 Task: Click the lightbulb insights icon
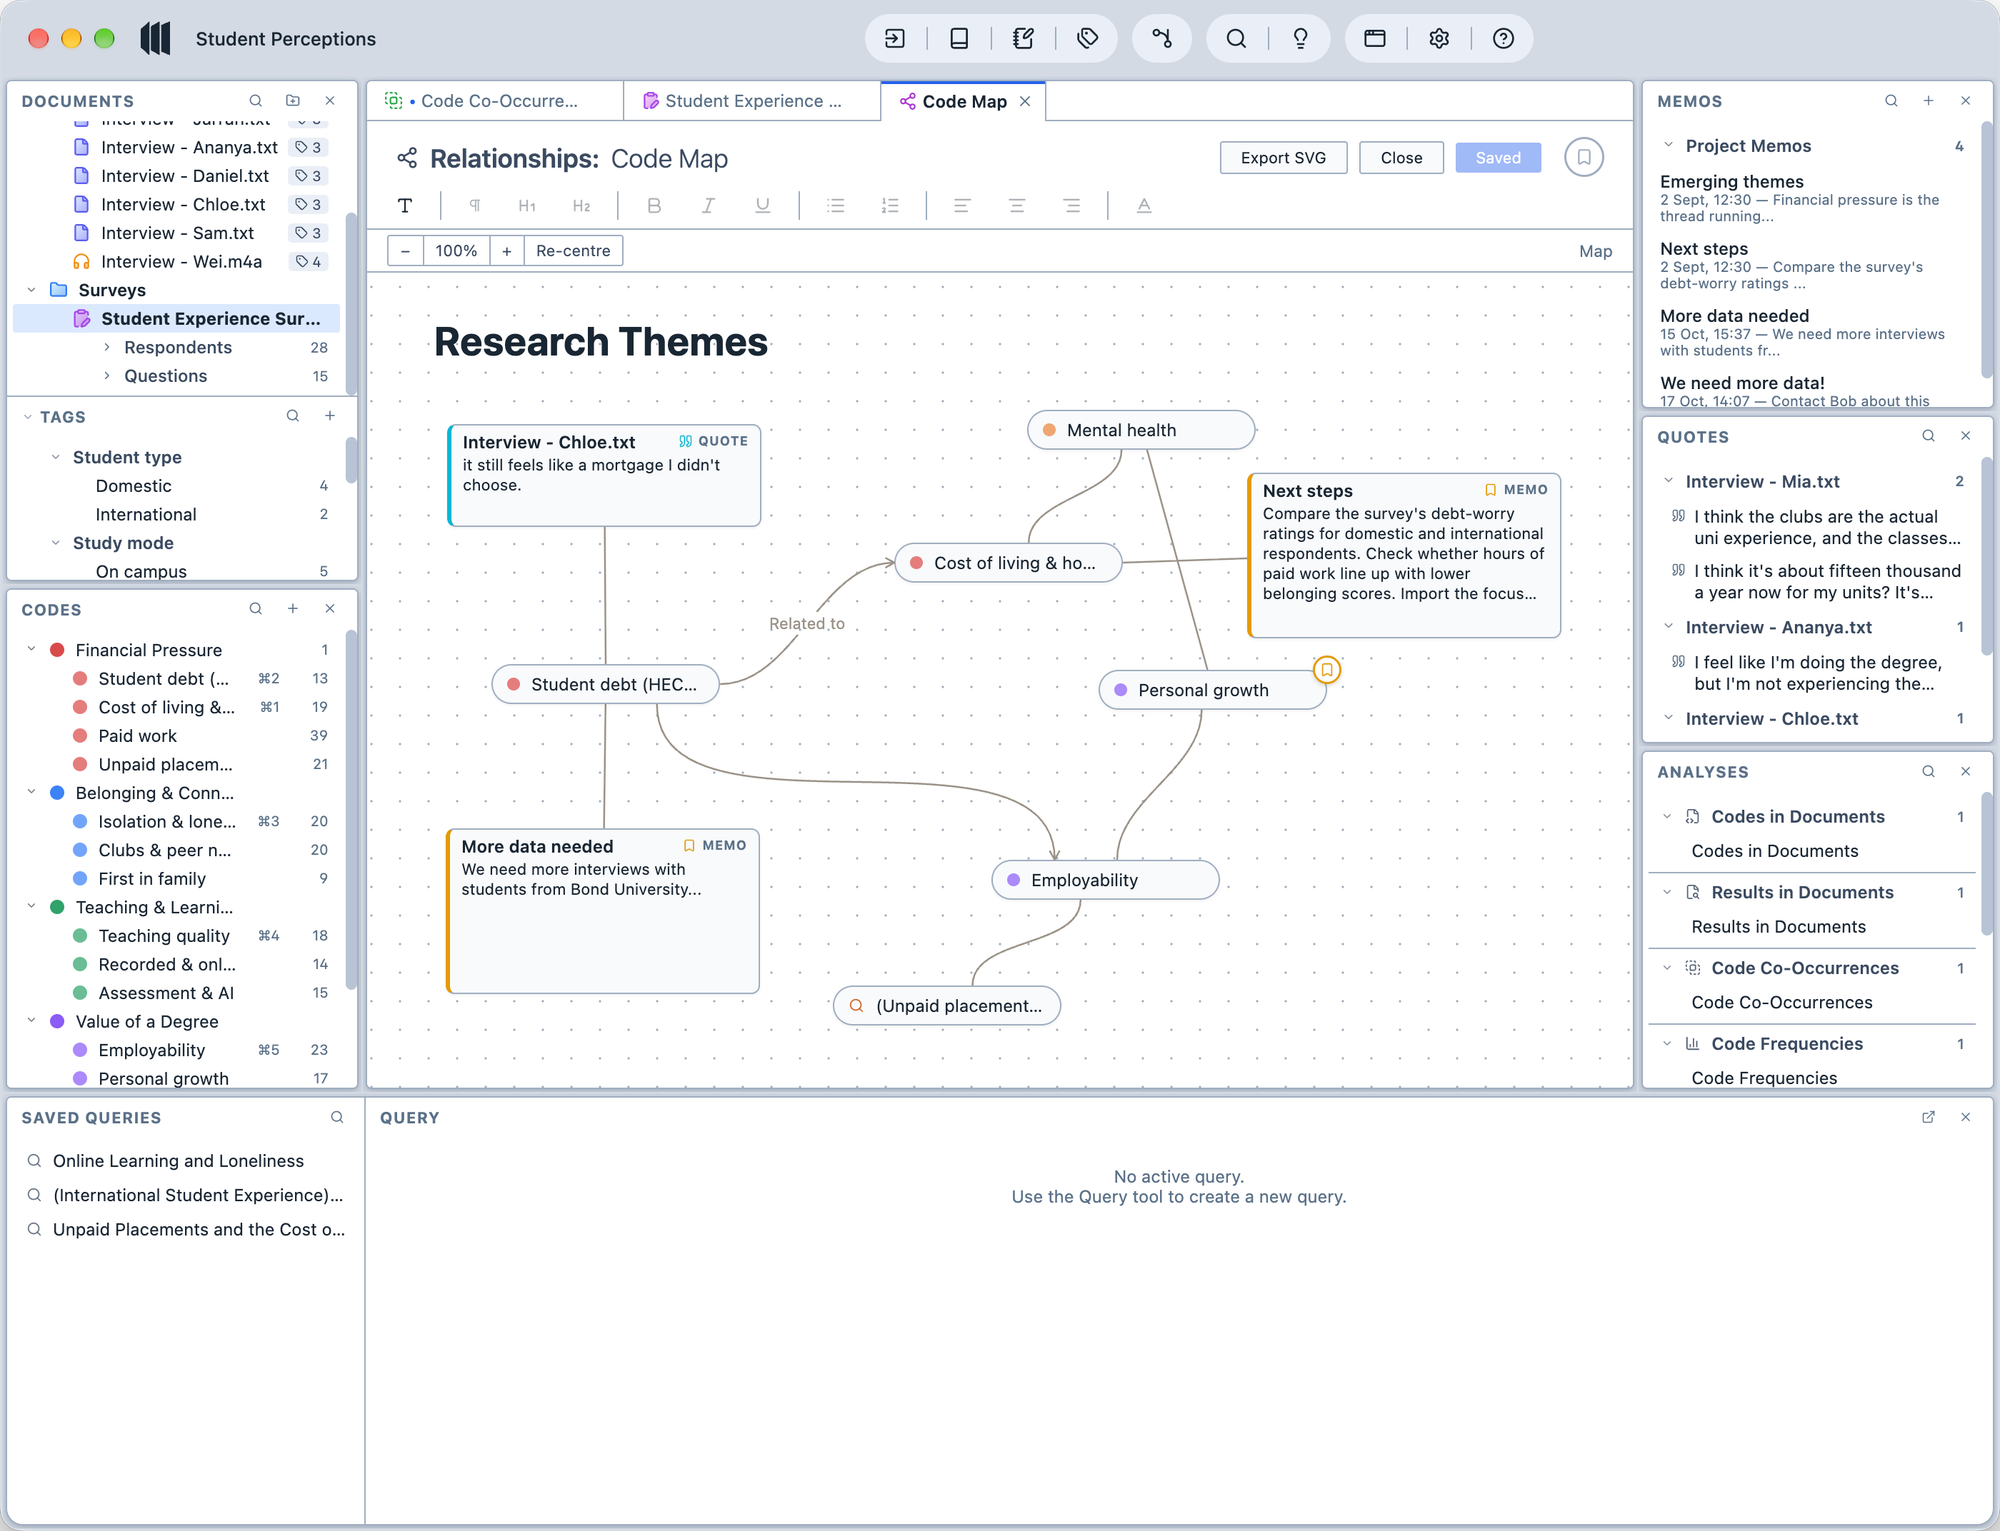coord(1300,39)
